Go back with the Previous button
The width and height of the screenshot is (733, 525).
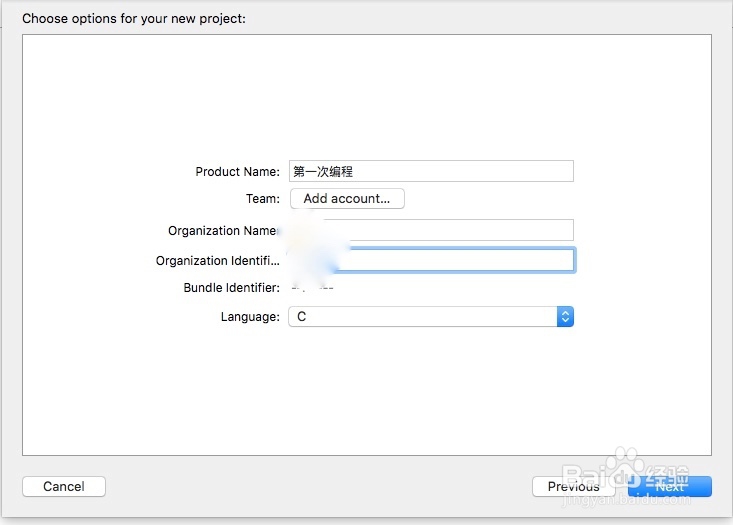(573, 486)
